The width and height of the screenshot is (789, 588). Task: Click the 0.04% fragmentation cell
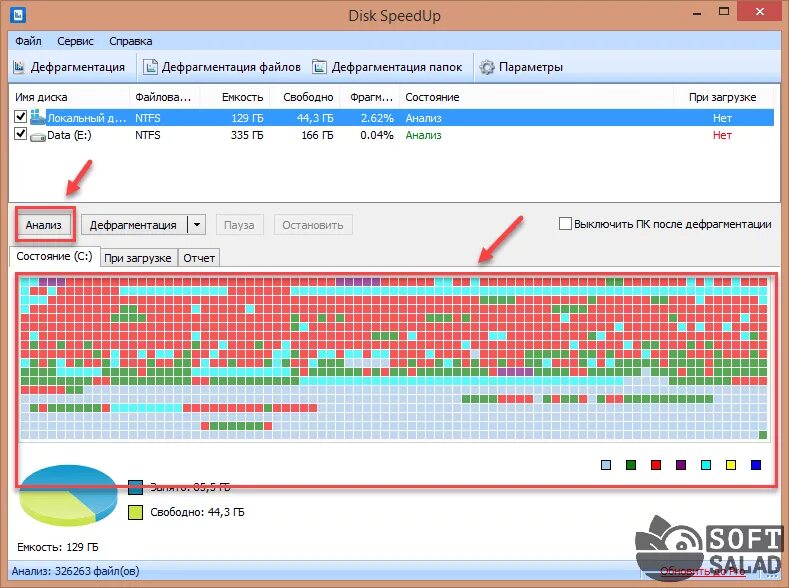[x=377, y=135]
